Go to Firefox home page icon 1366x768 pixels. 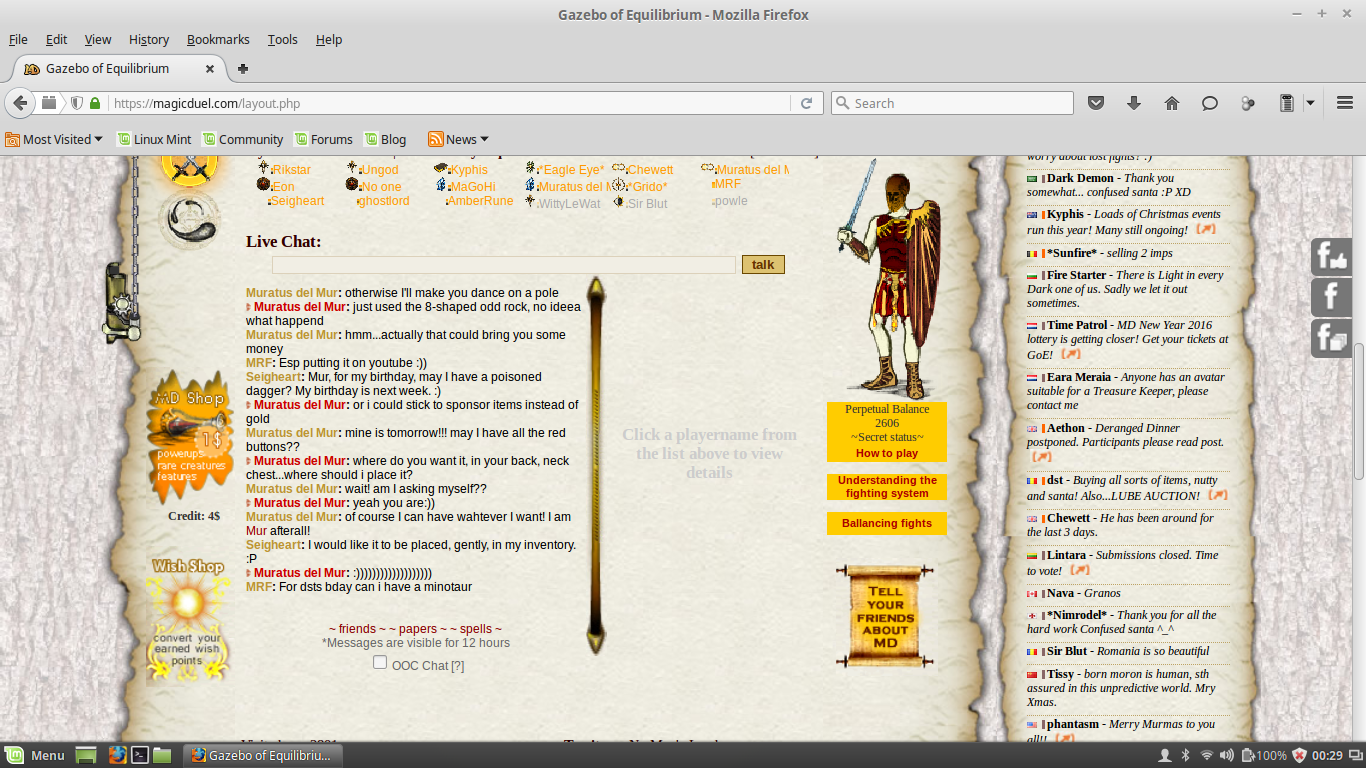pos(1172,103)
